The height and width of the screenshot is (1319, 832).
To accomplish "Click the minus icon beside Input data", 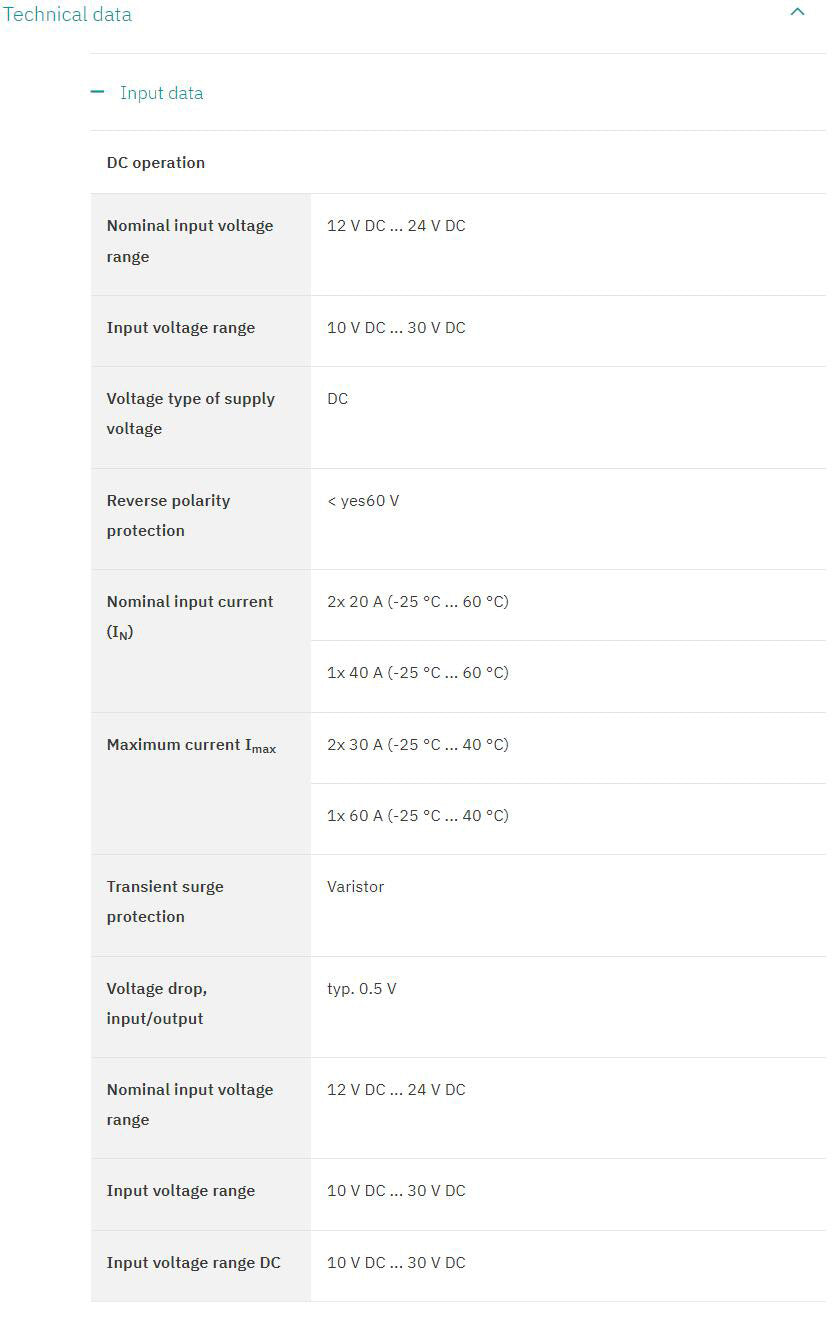I will tap(97, 92).
